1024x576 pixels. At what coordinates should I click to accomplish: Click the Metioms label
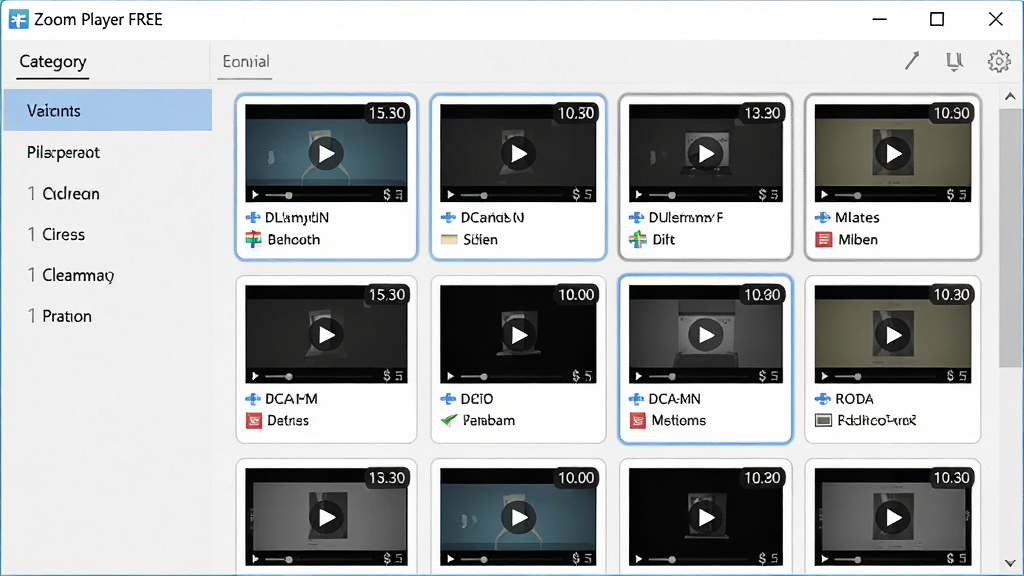(679, 421)
